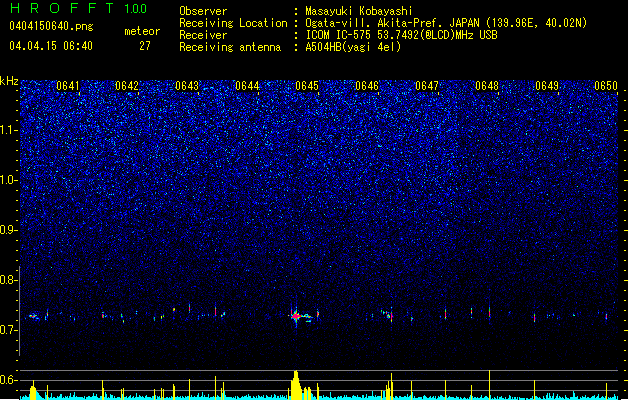629x400 pixels.
Task: Click the 0.8 kHz axis label
Action: 8,280
